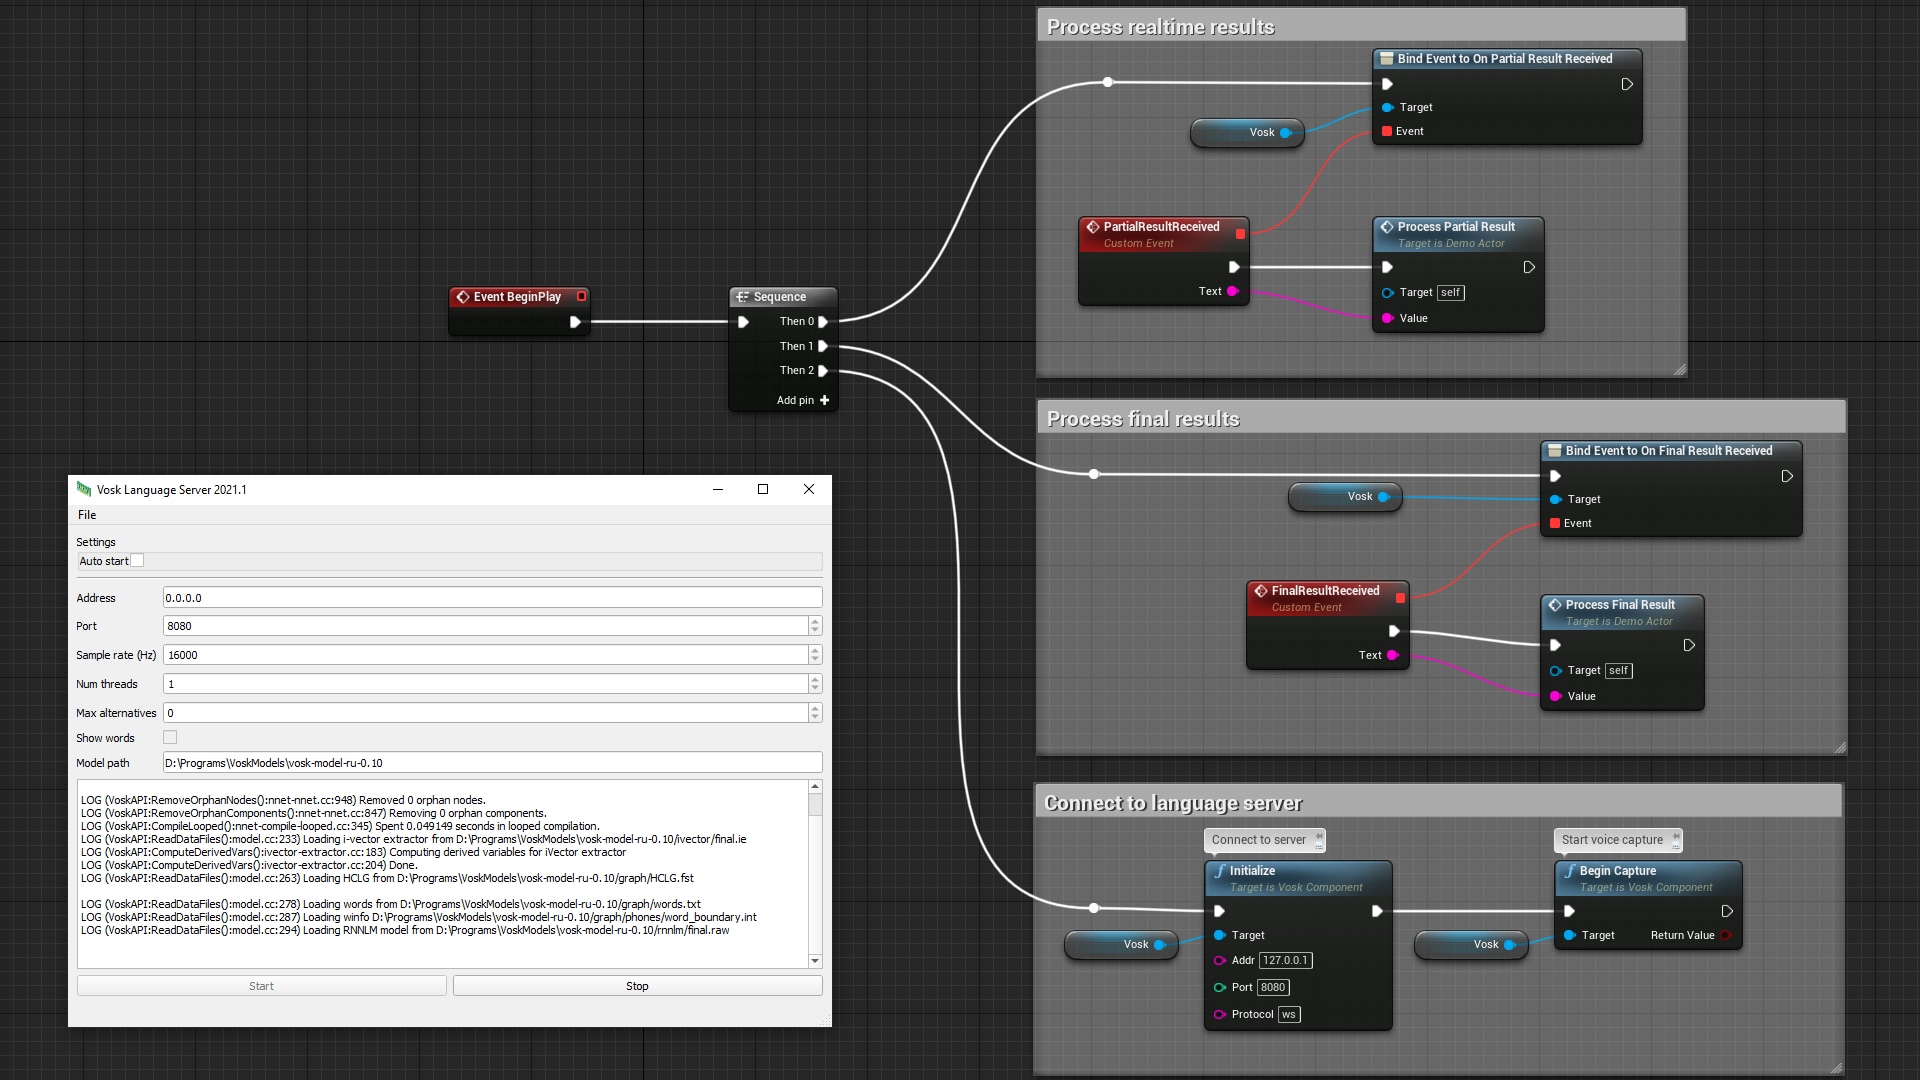Expand the Num threads stepper control

pos(814,680)
